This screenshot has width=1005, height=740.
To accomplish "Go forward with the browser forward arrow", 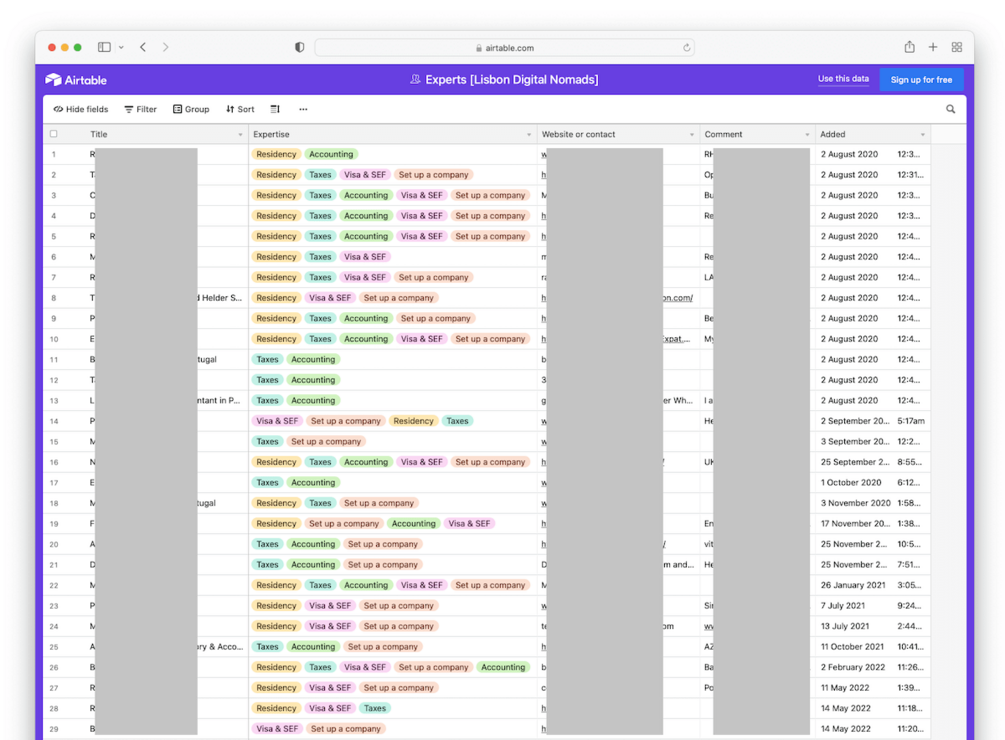I will [x=165, y=47].
